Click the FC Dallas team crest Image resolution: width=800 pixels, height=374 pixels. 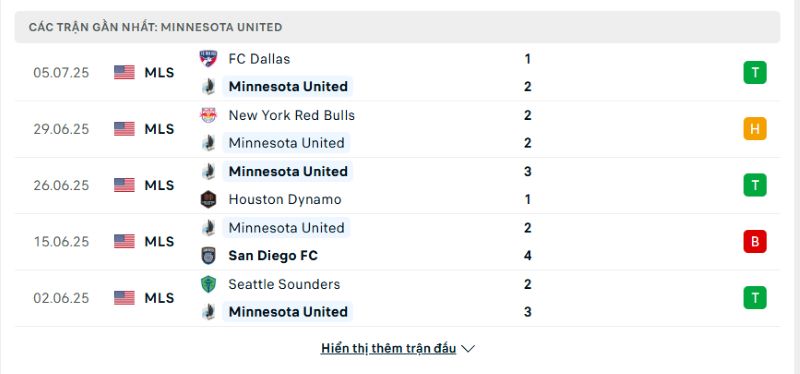click(208, 59)
